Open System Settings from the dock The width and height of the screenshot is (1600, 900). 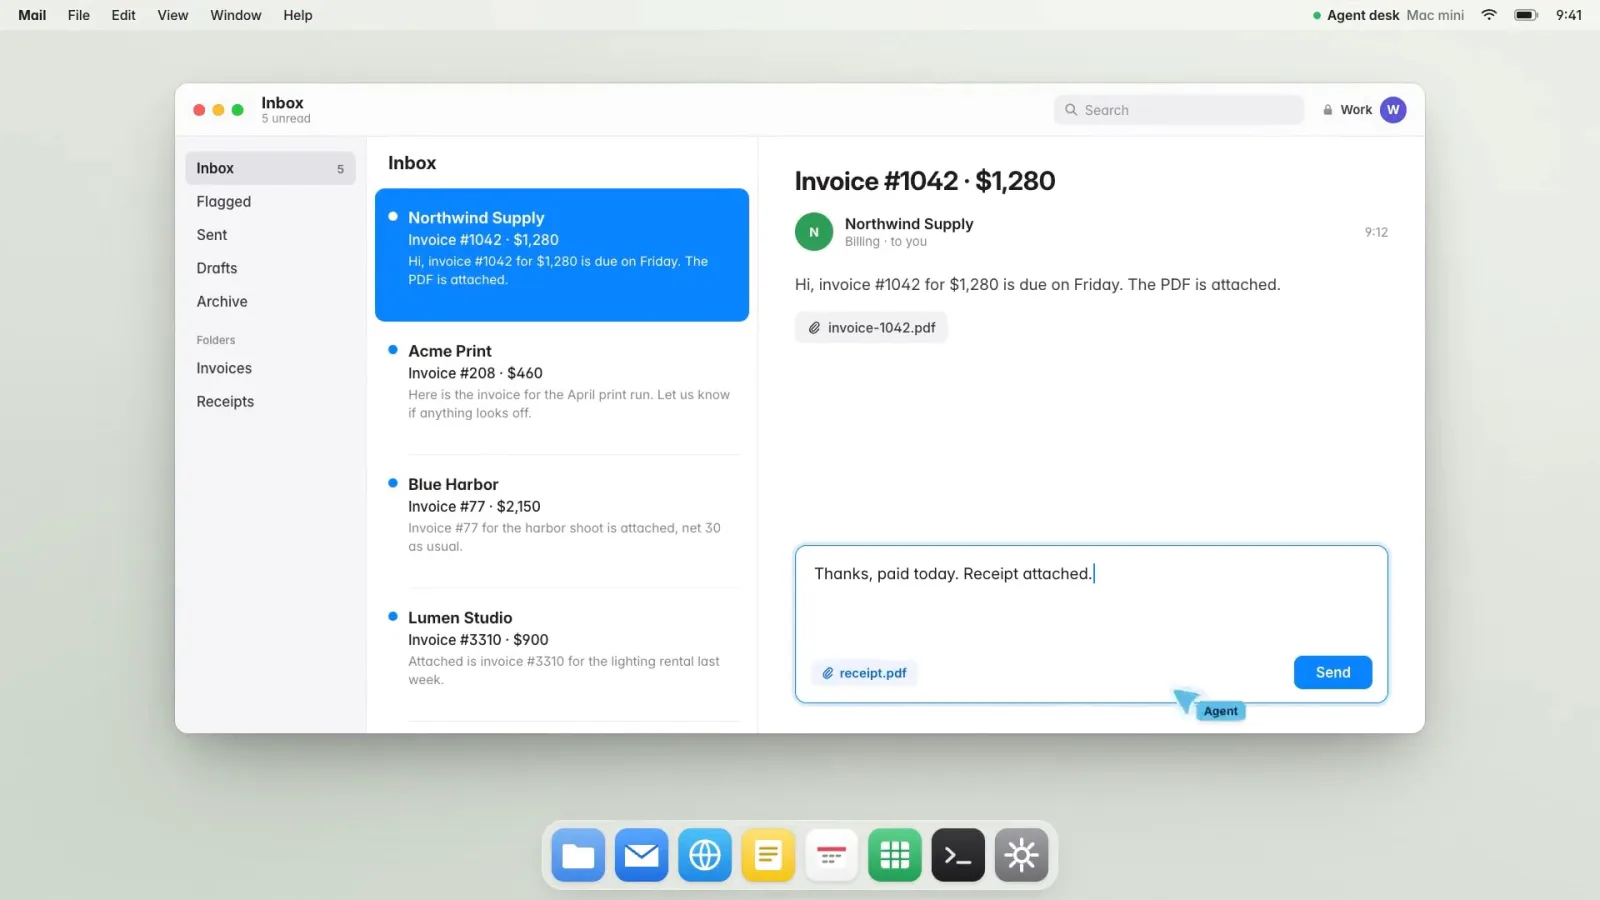pos(1021,855)
